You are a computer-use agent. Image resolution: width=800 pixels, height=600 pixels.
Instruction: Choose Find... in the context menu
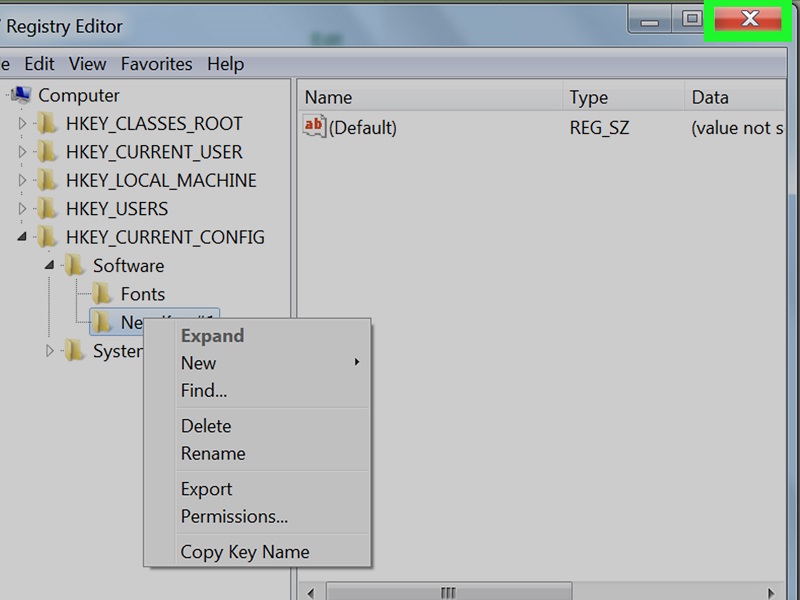pyautogui.click(x=258, y=391)
